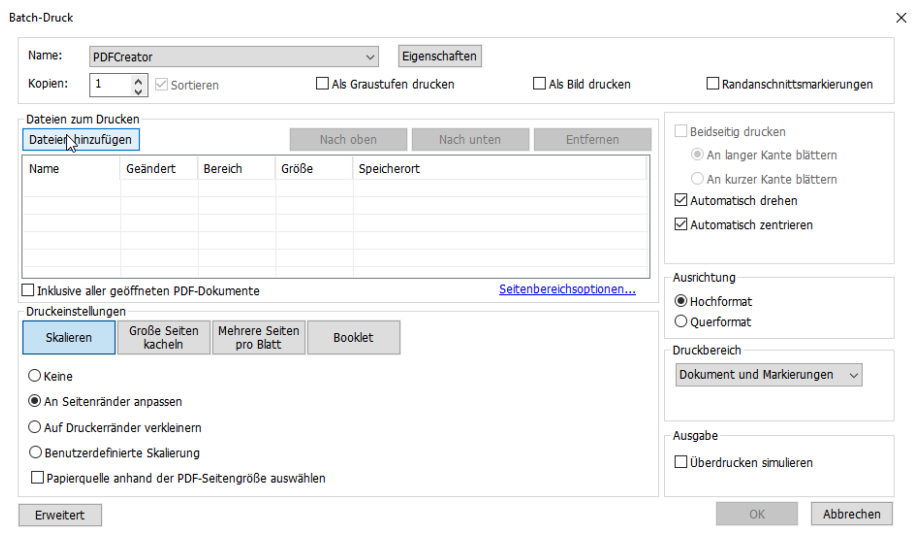Viewport: 917px width, 539px height.
Task: Switch to Große Seiten kacheln tab
Action: [x=164, y=338]
